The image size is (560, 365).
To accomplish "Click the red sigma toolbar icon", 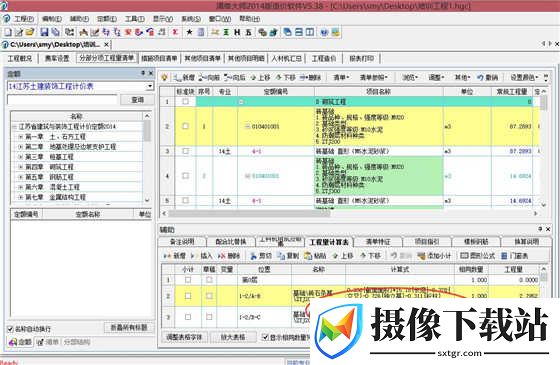I will coord(175,32).
